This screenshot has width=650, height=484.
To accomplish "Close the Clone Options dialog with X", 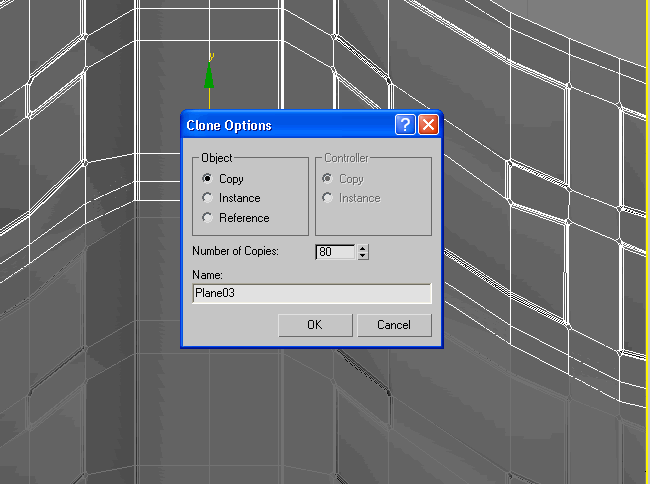I will pos(428,125).
